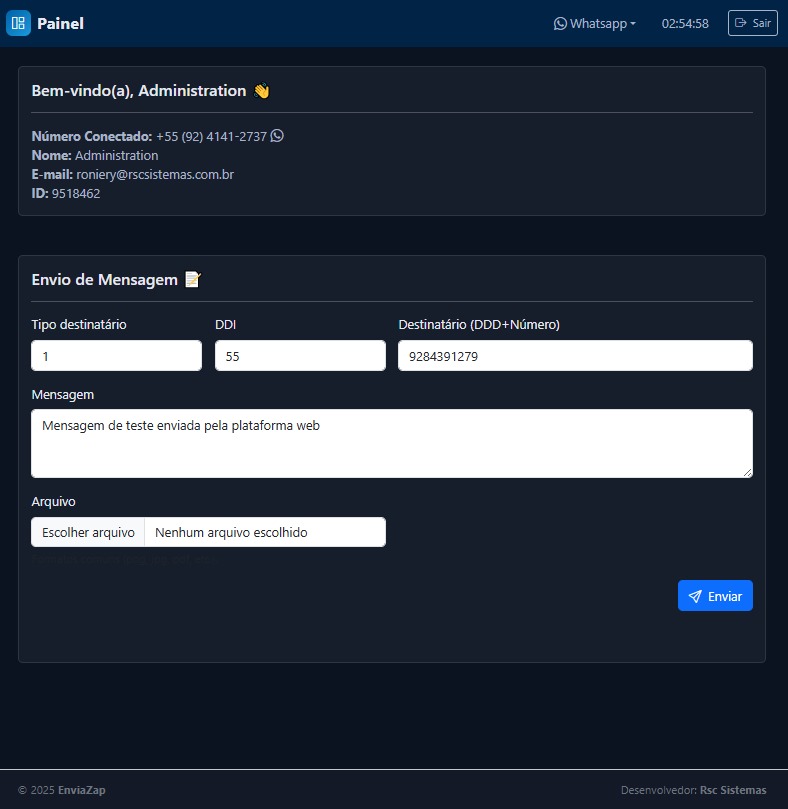Click the Painel dashboard logo icon
Screen dimensions: 788x809
point(18,23)
